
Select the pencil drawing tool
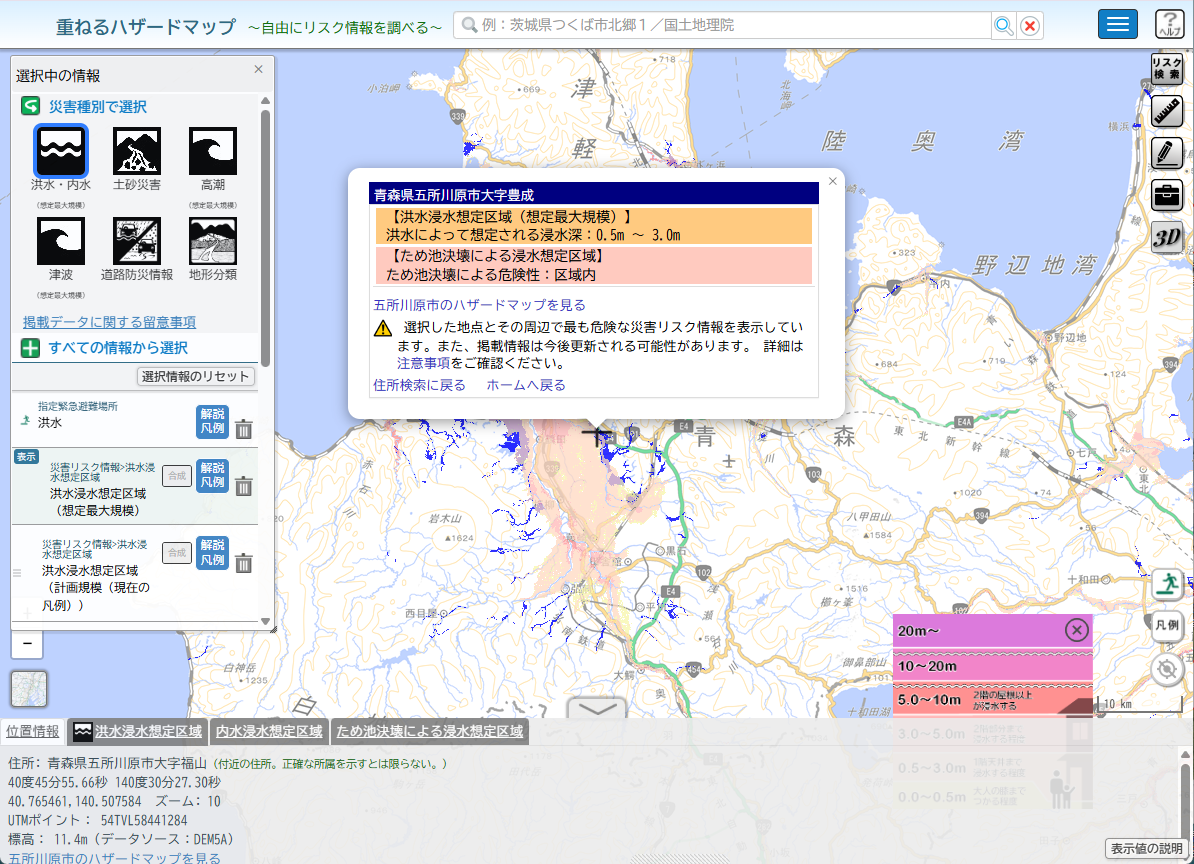point(1166,153)
